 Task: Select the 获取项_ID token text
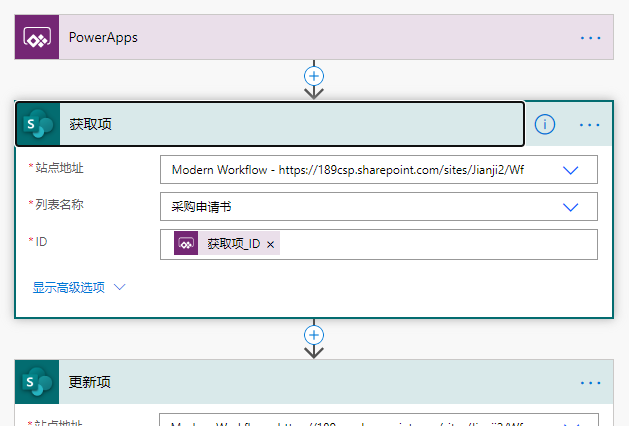tap(234, 243)
